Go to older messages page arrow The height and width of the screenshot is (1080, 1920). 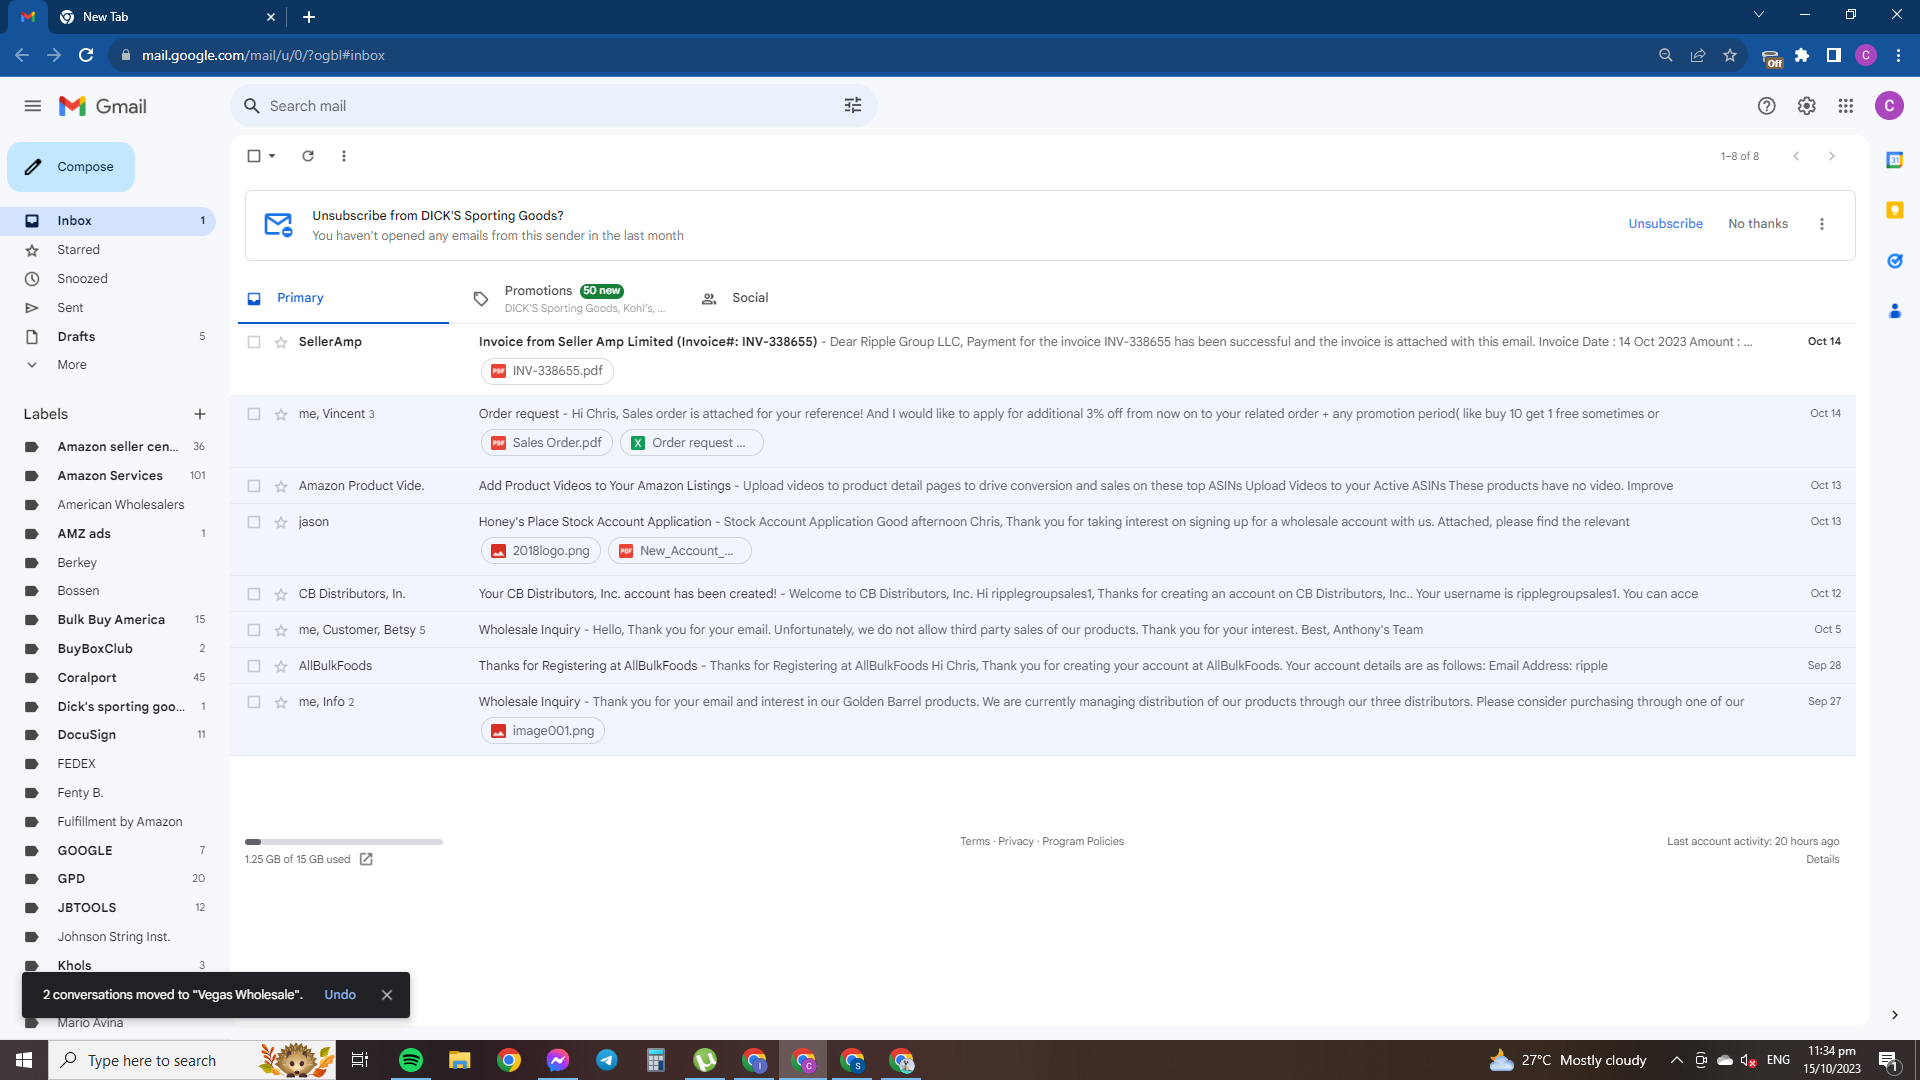pos(1832,156)
